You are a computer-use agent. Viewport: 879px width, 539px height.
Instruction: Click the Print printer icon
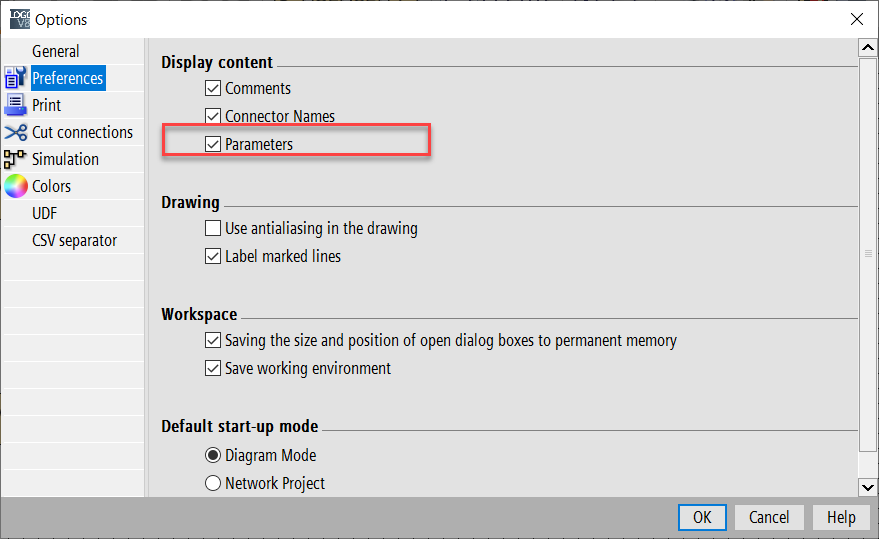pos(15,105)
